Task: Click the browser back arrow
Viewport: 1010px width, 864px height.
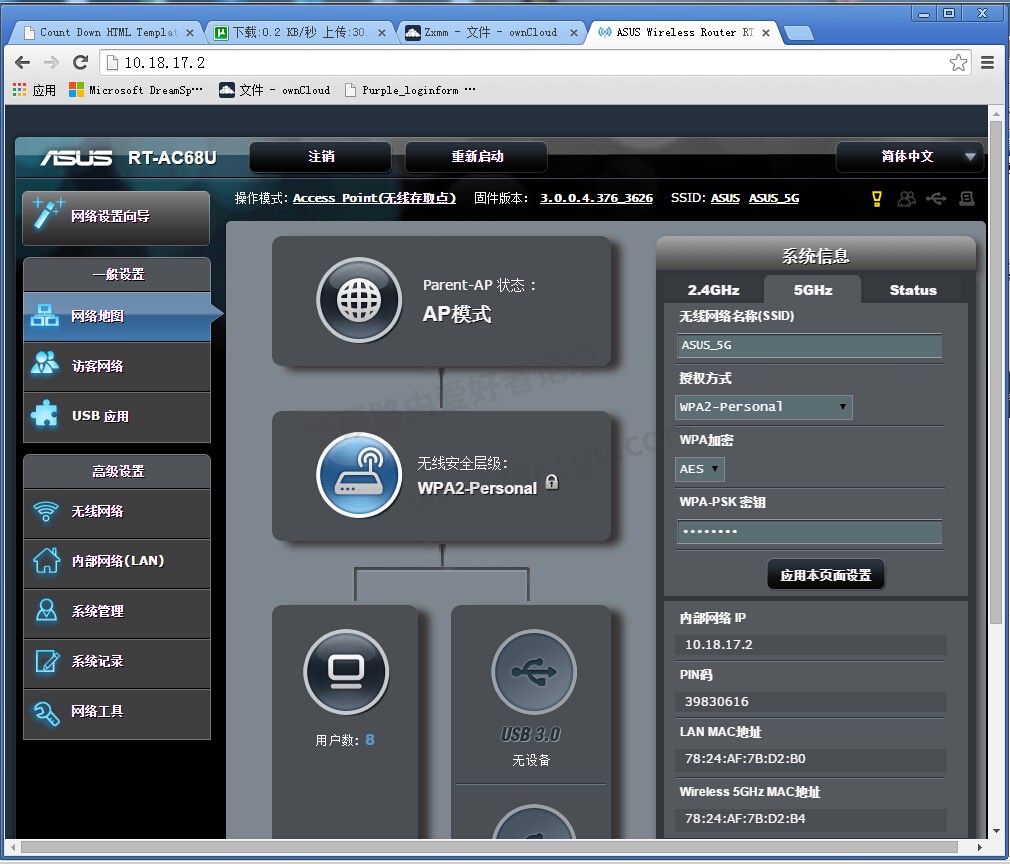Action: [23, 62]
